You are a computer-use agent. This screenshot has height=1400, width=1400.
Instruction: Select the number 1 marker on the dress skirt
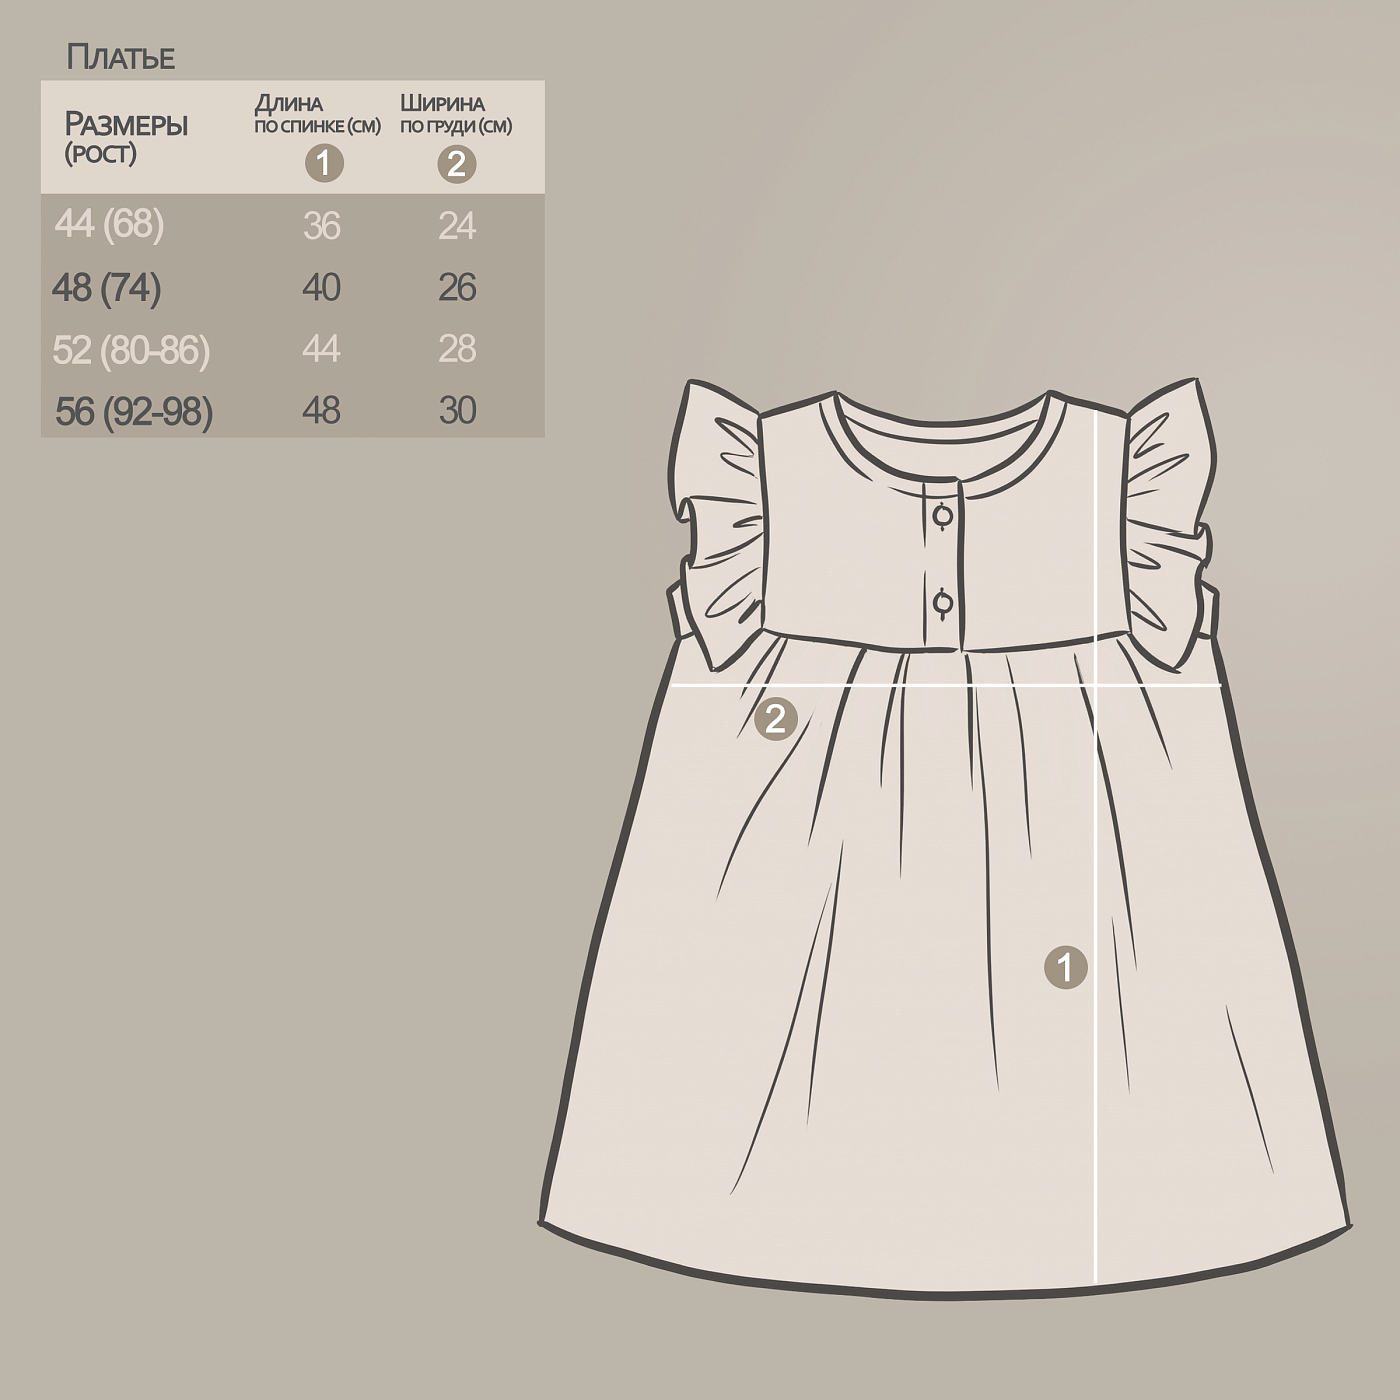(x=1065, y=967)
